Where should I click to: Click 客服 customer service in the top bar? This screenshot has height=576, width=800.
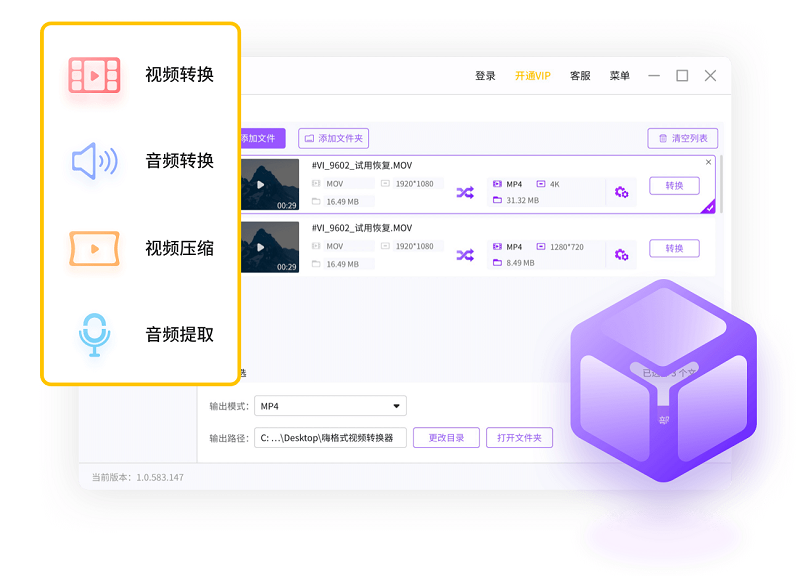(578, 75)
